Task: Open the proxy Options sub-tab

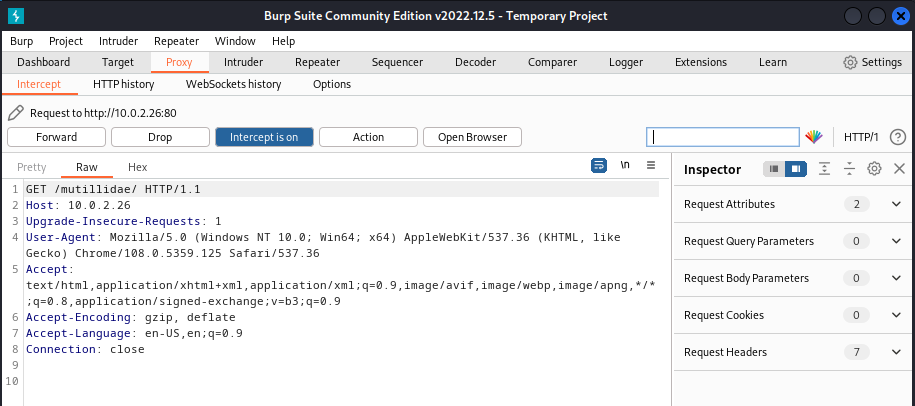Action: point(332,84)
